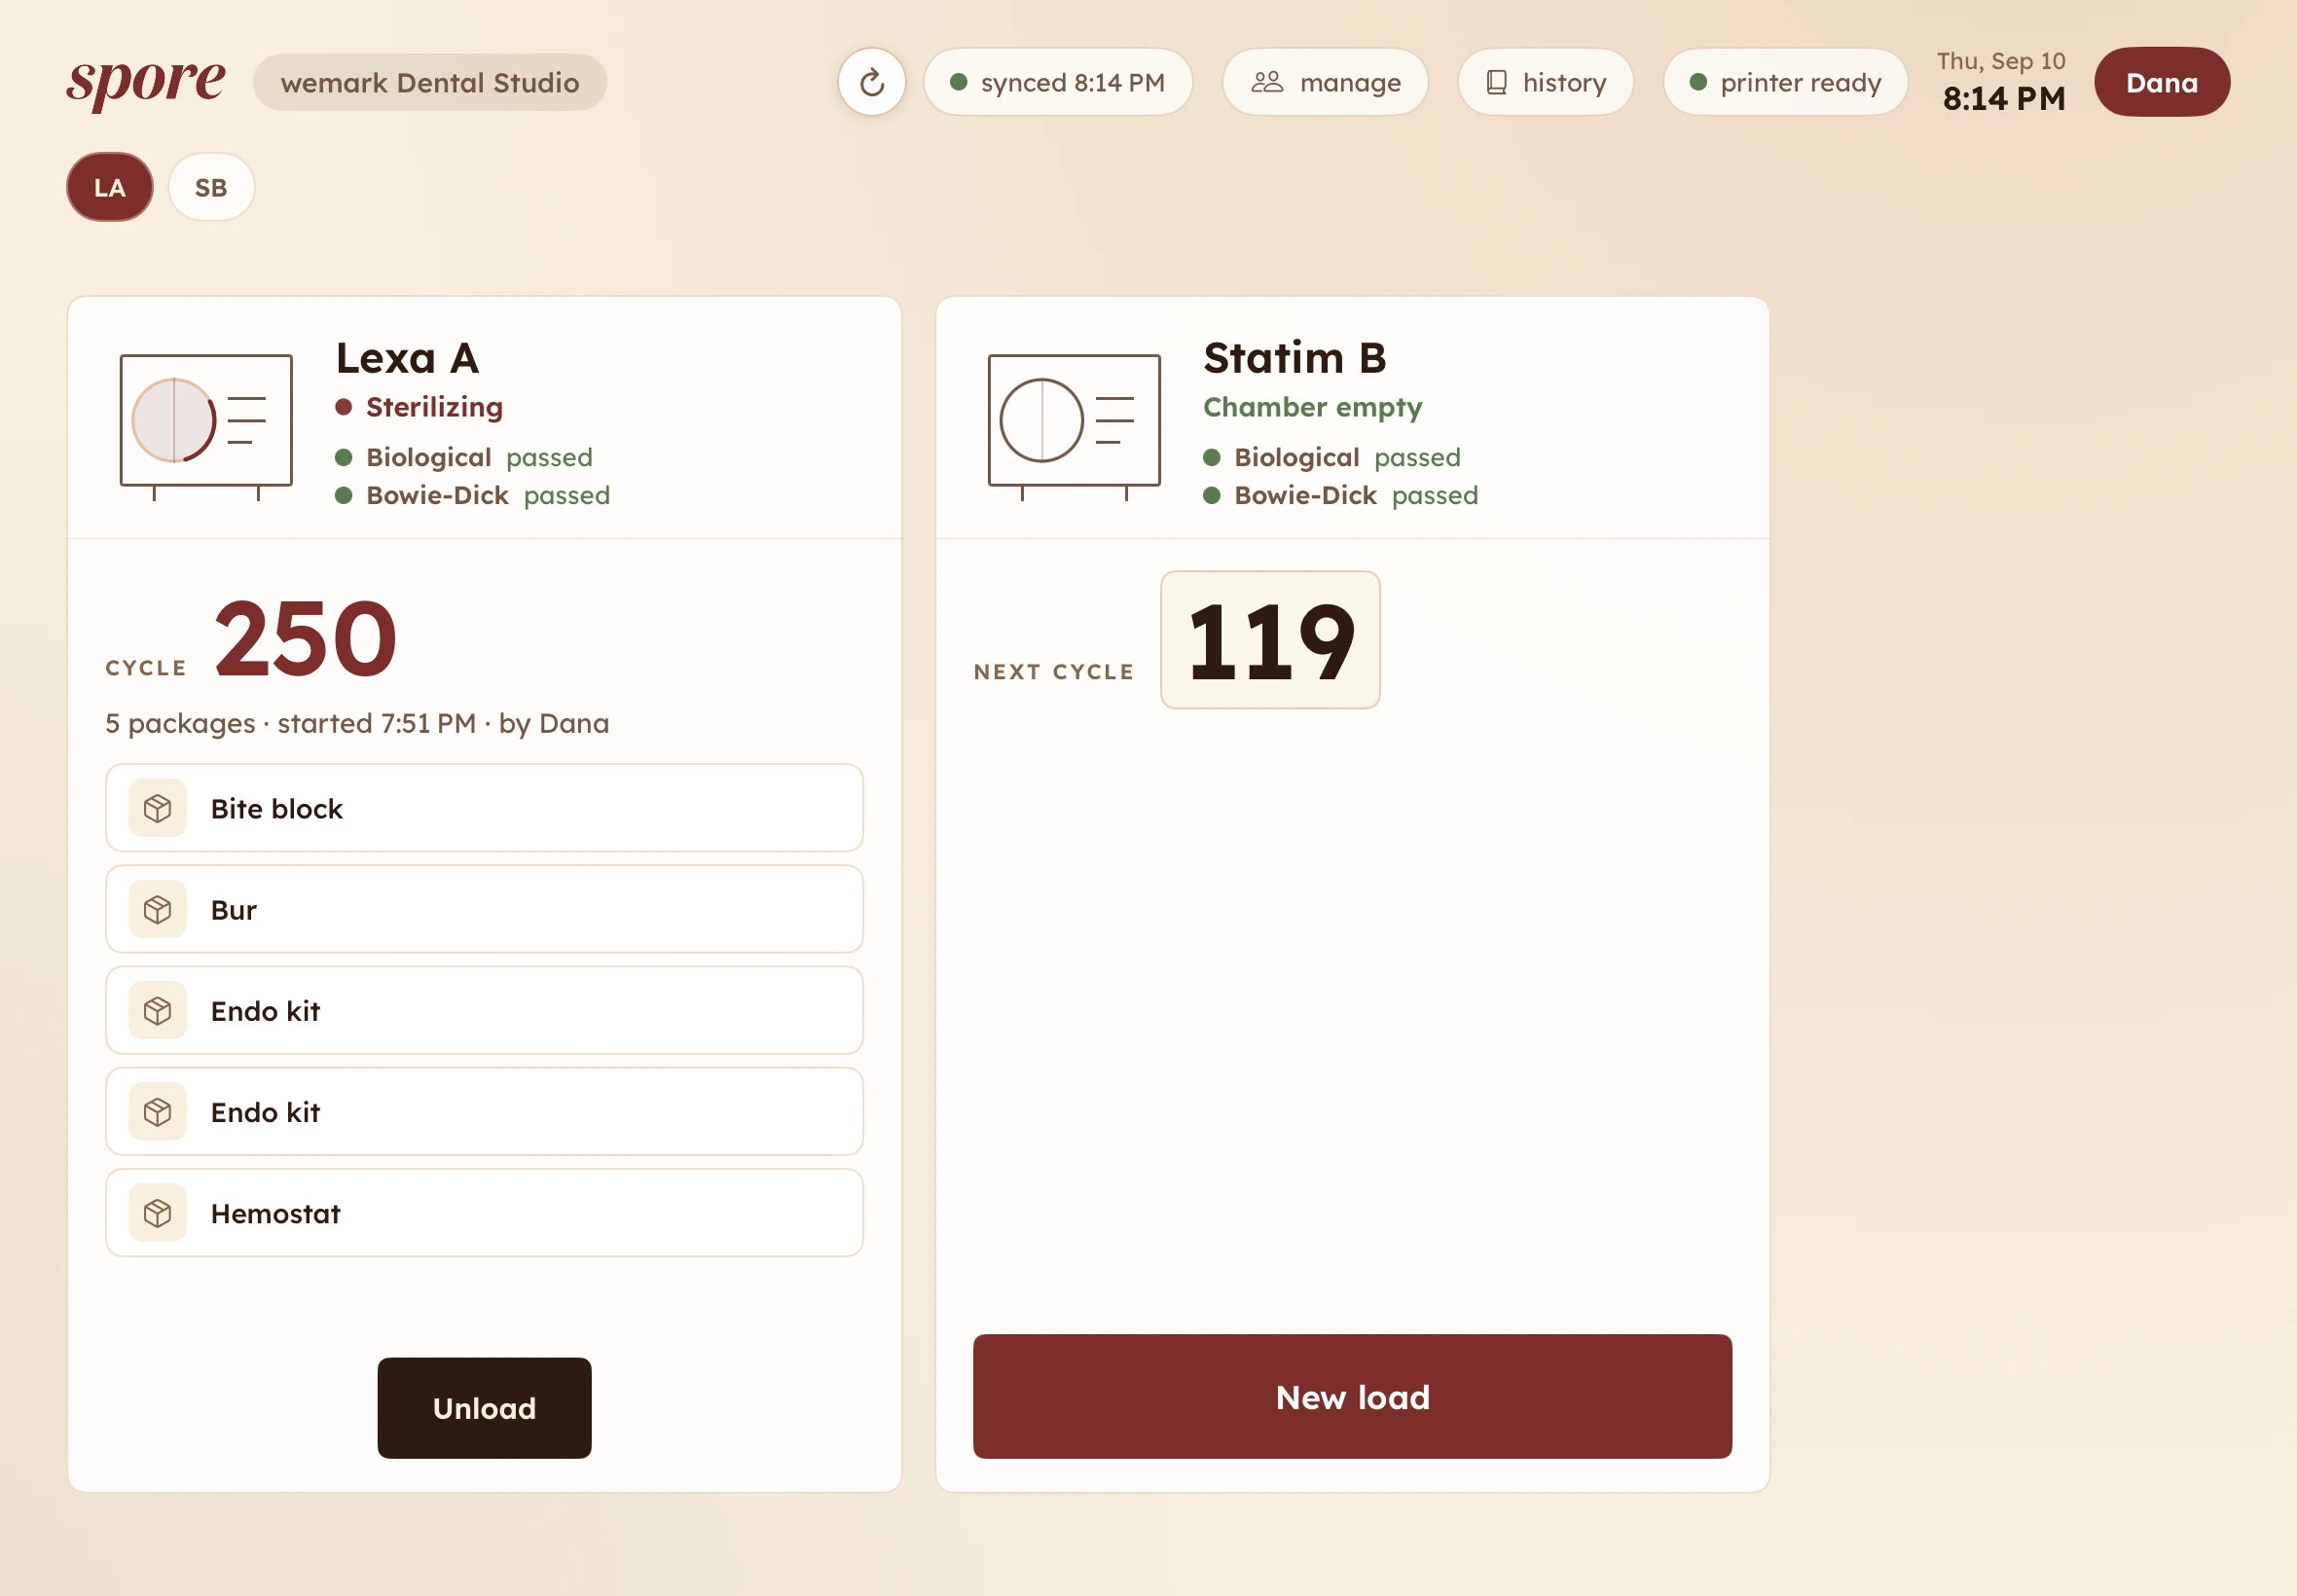Image resolution: width=2297 pixels, height=1596 pixels.
Task: Switch to the LA sterilizer tab
Action: point(110,187)
